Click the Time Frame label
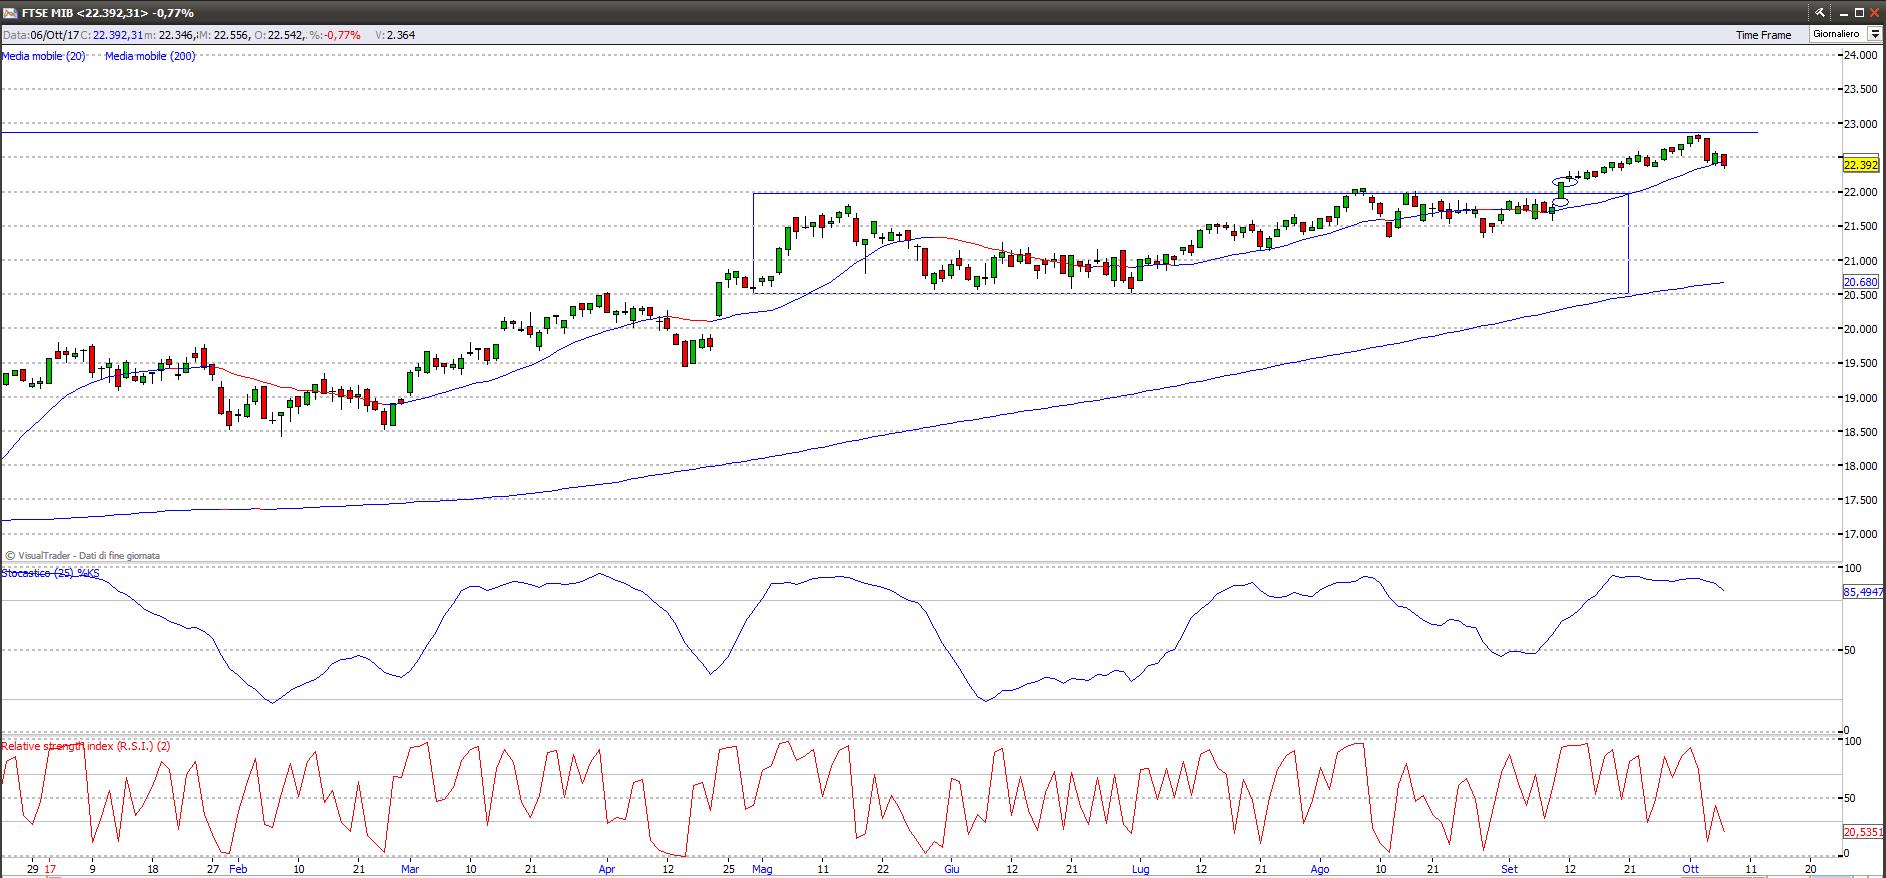 tap(1764, 35)
